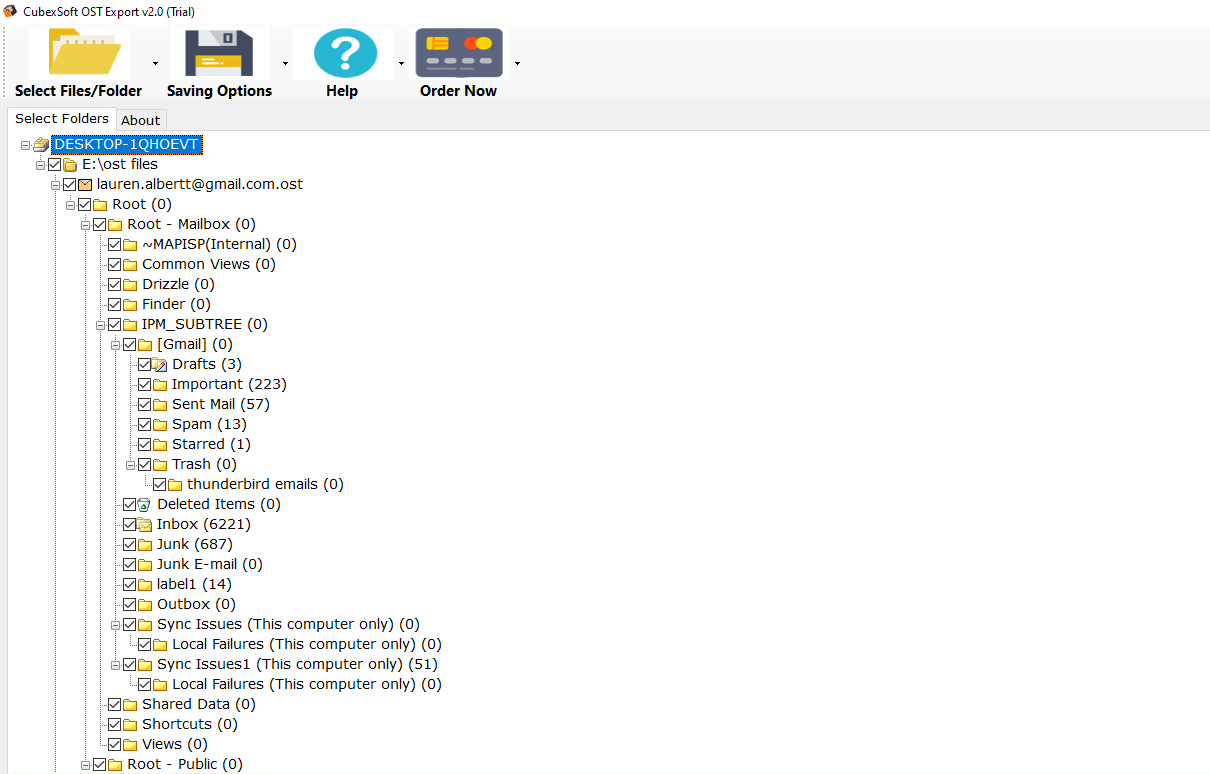Uncheck the Important (223) checkbox

144,384
